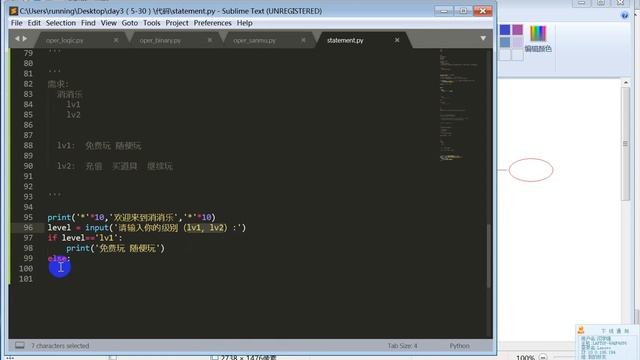Switch to the oper_logic.py tab
This screenshot has height=360, width=640.
(x=64, y=40)
